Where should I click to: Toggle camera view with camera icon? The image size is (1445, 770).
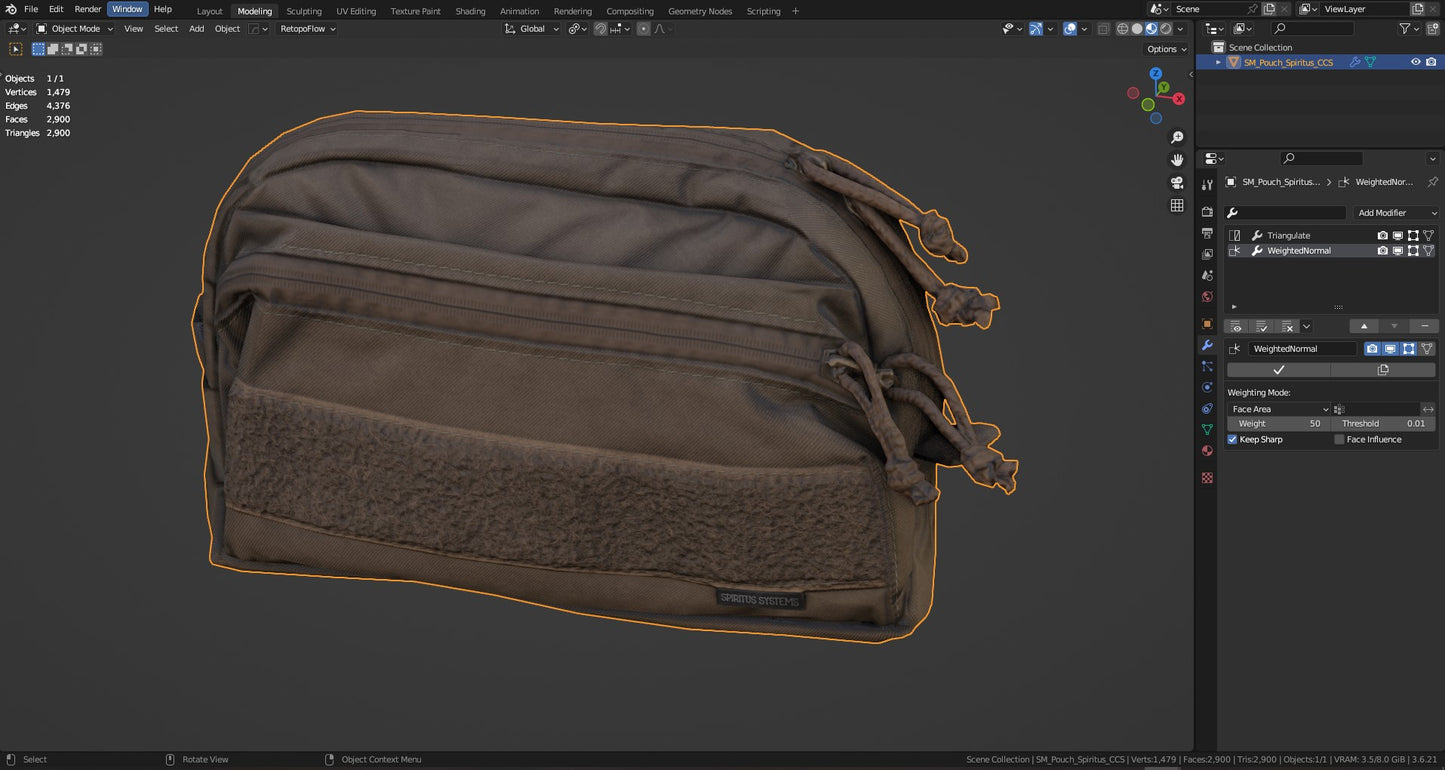coord(1177,183)
